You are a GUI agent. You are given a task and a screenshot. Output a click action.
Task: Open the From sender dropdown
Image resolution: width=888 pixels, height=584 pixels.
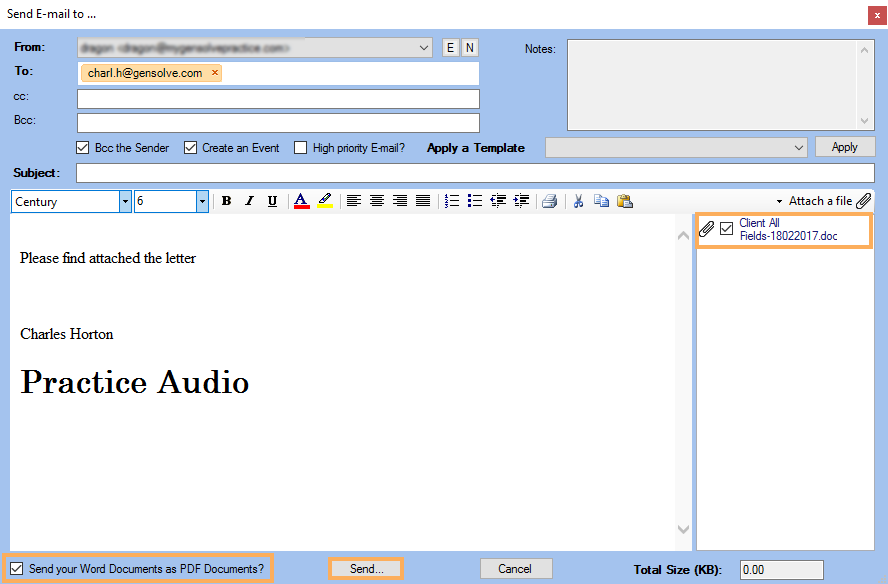point(424,48)
